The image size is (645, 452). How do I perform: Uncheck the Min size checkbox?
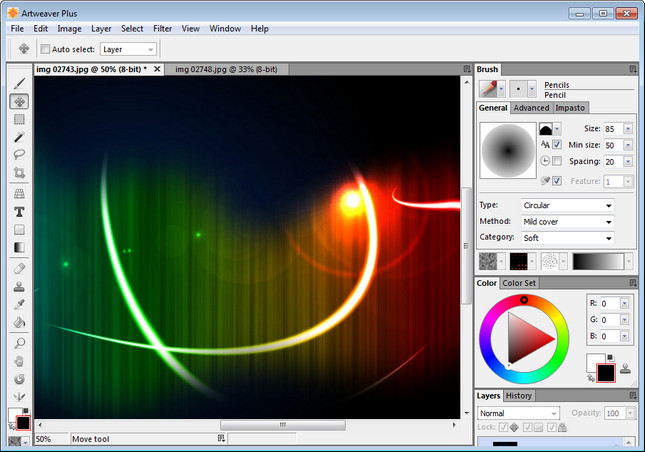(x=557, y=145)
